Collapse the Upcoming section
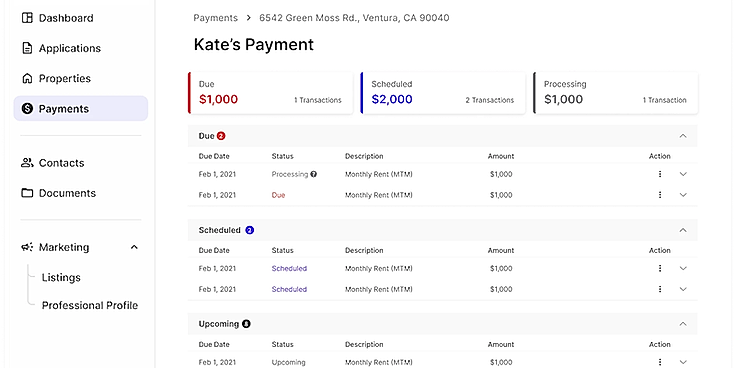This screenshot has height=368, width=736. [x=683, y=324]
